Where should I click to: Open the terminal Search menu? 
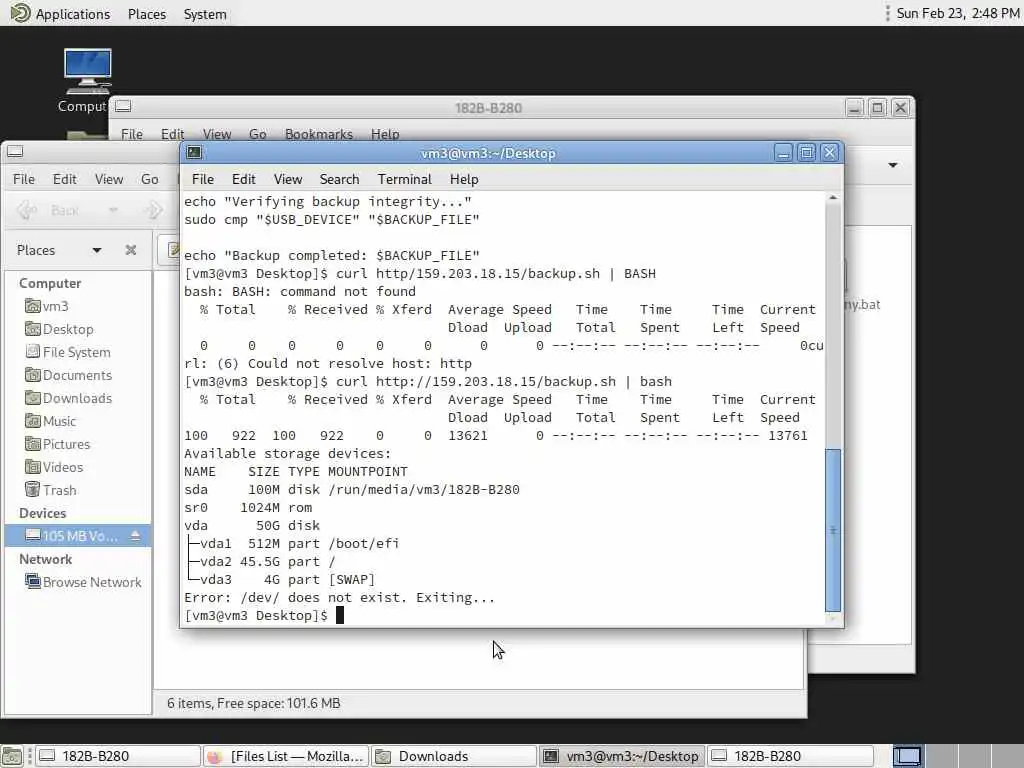[x=339, y=179]
